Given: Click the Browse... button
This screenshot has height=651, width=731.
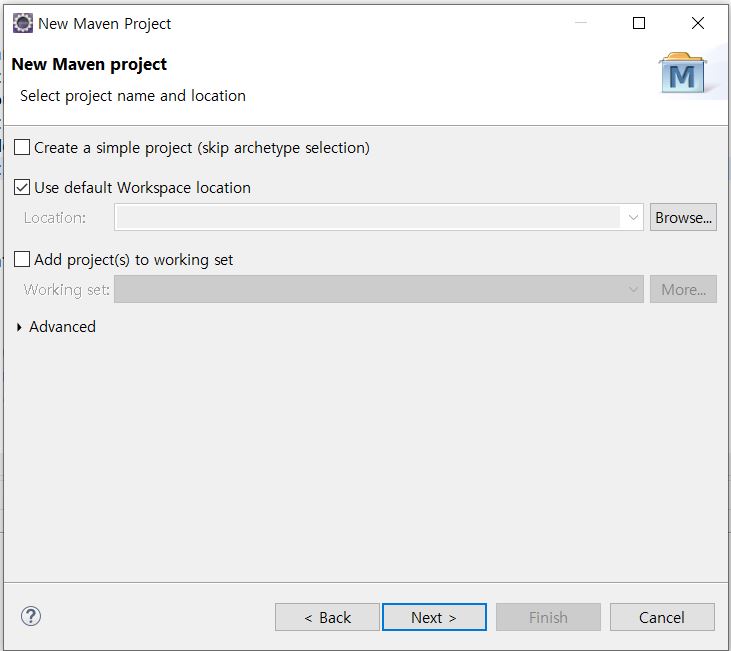Looking at the screenshot, I should 683,217.
